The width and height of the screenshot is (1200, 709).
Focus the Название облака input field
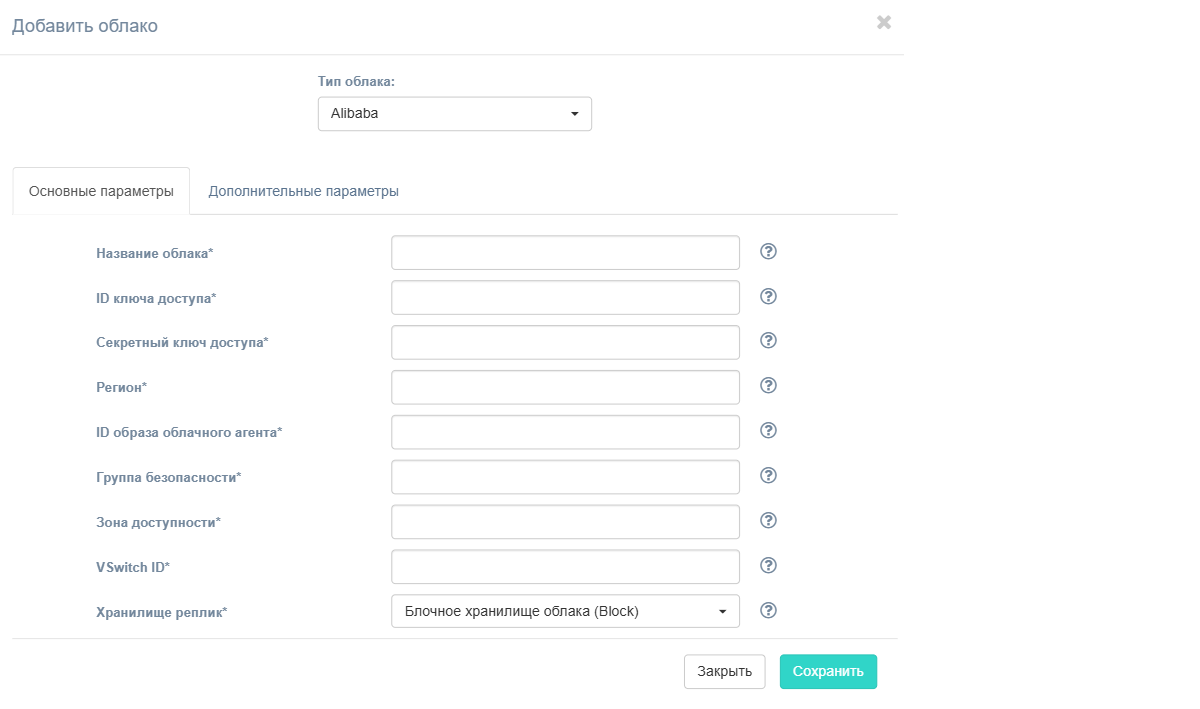[564, 253]
